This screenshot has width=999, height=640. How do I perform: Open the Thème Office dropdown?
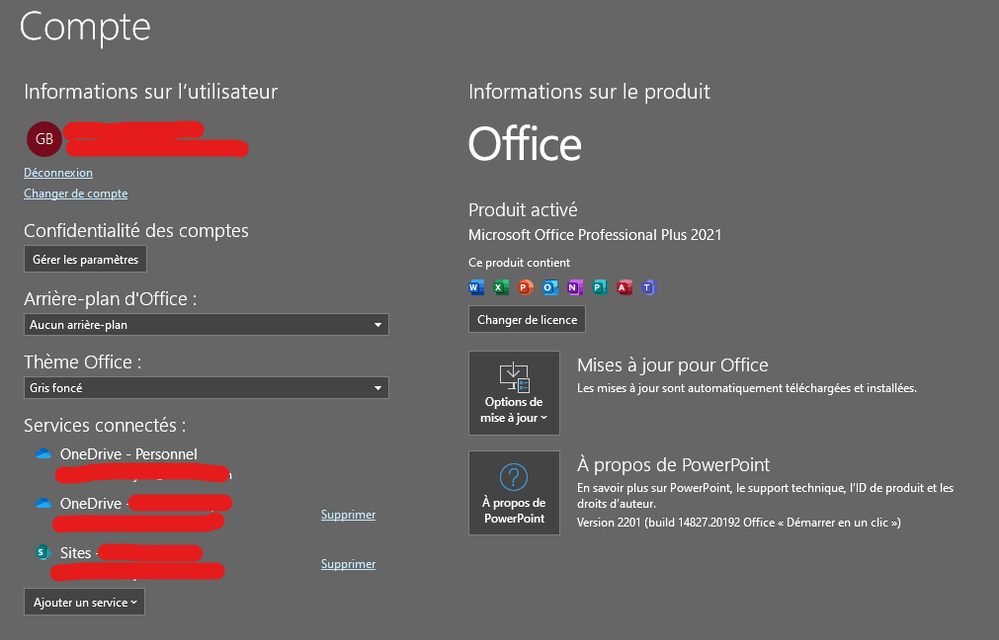tap(206, 388)
